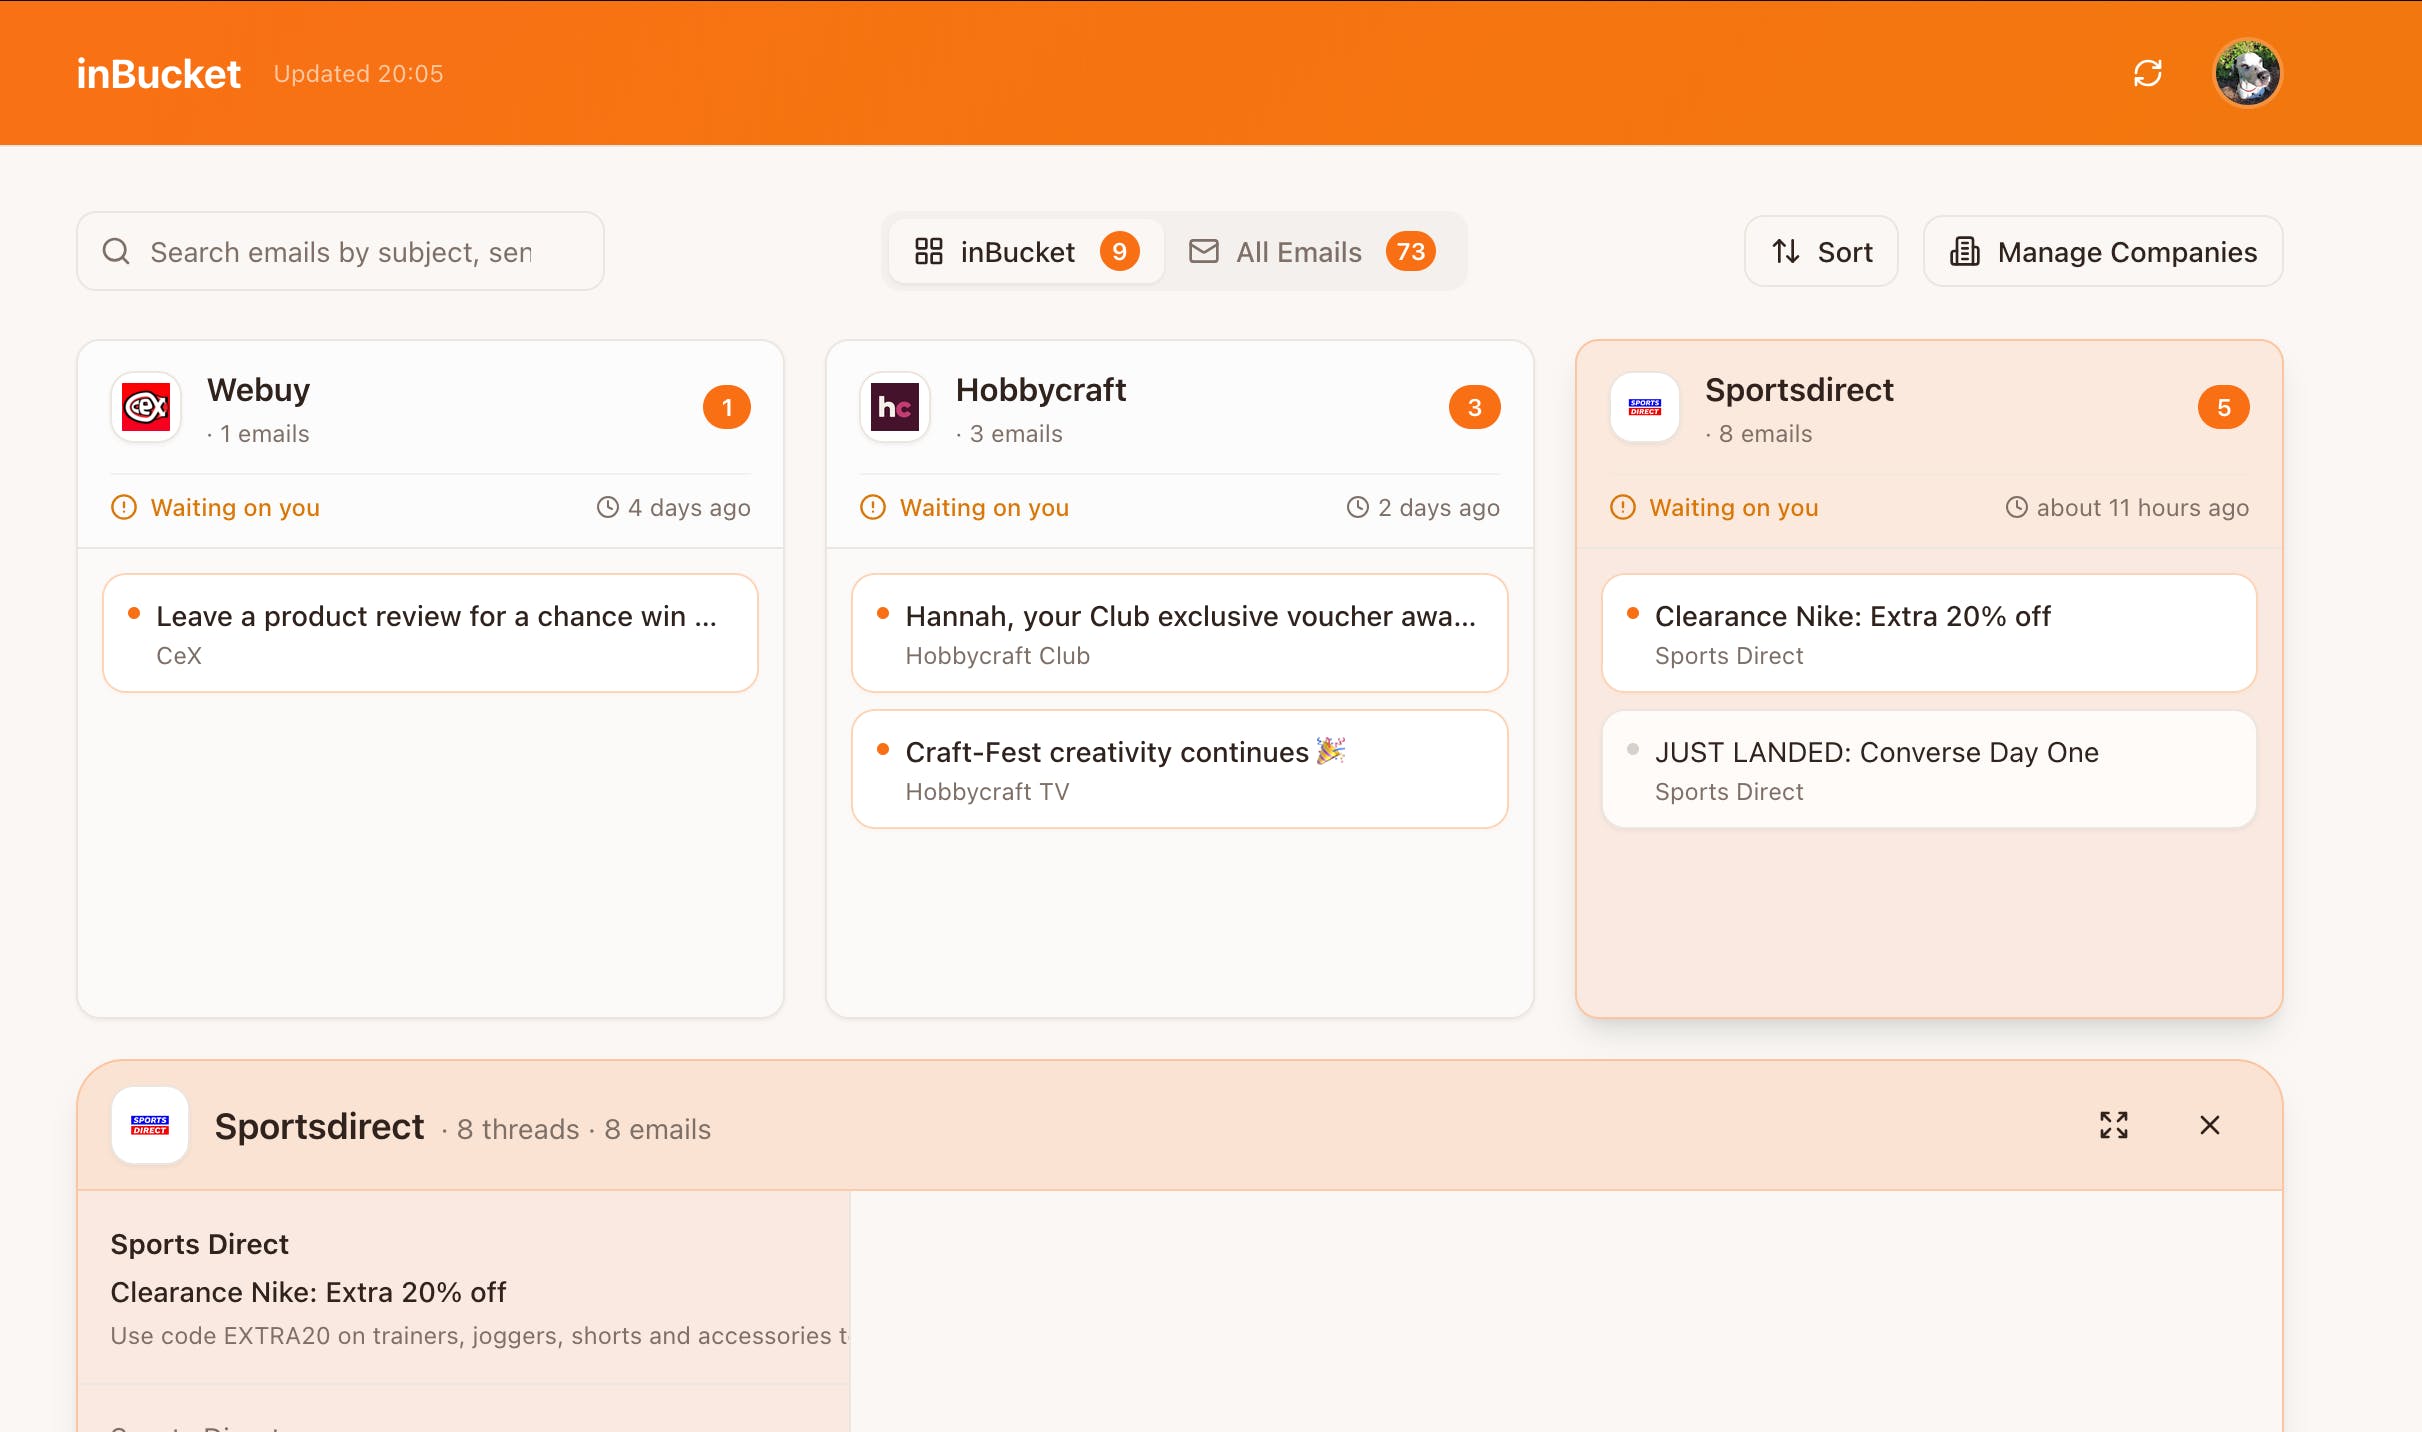Click the magnifier search icon
The height and width of the screenshot is (1432, 2422).
(x=117, y=251)
